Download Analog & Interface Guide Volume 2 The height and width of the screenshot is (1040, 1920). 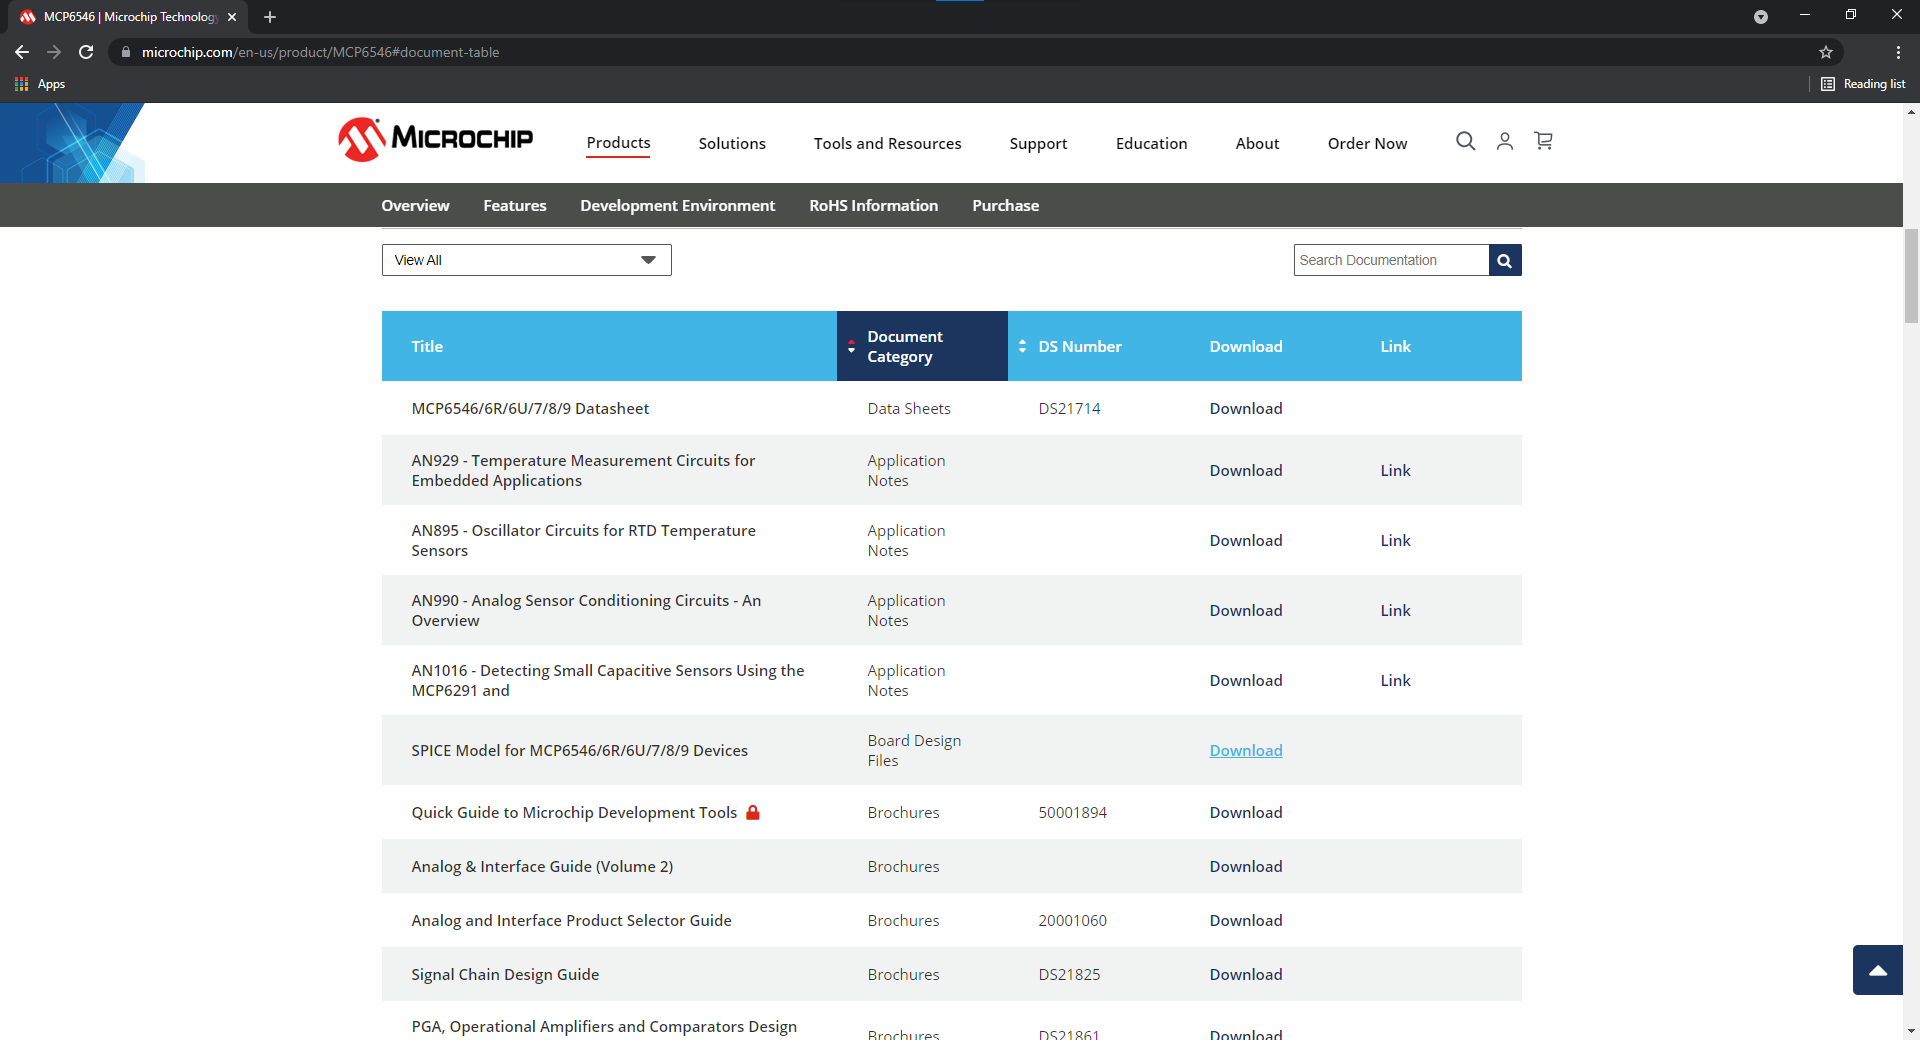point(1245,866)
